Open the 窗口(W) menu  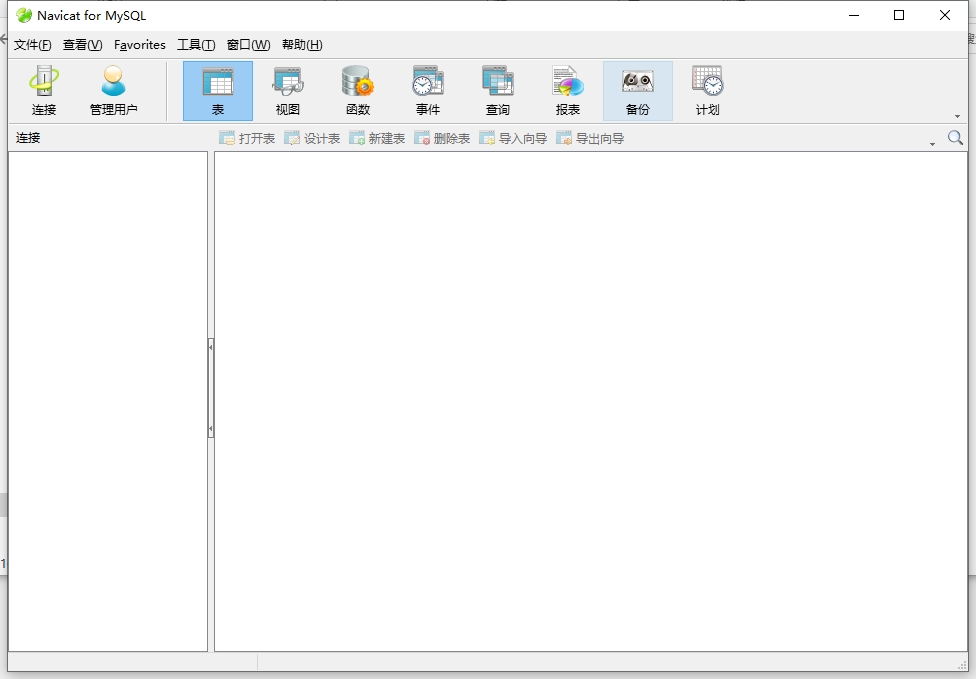[248, 45]
